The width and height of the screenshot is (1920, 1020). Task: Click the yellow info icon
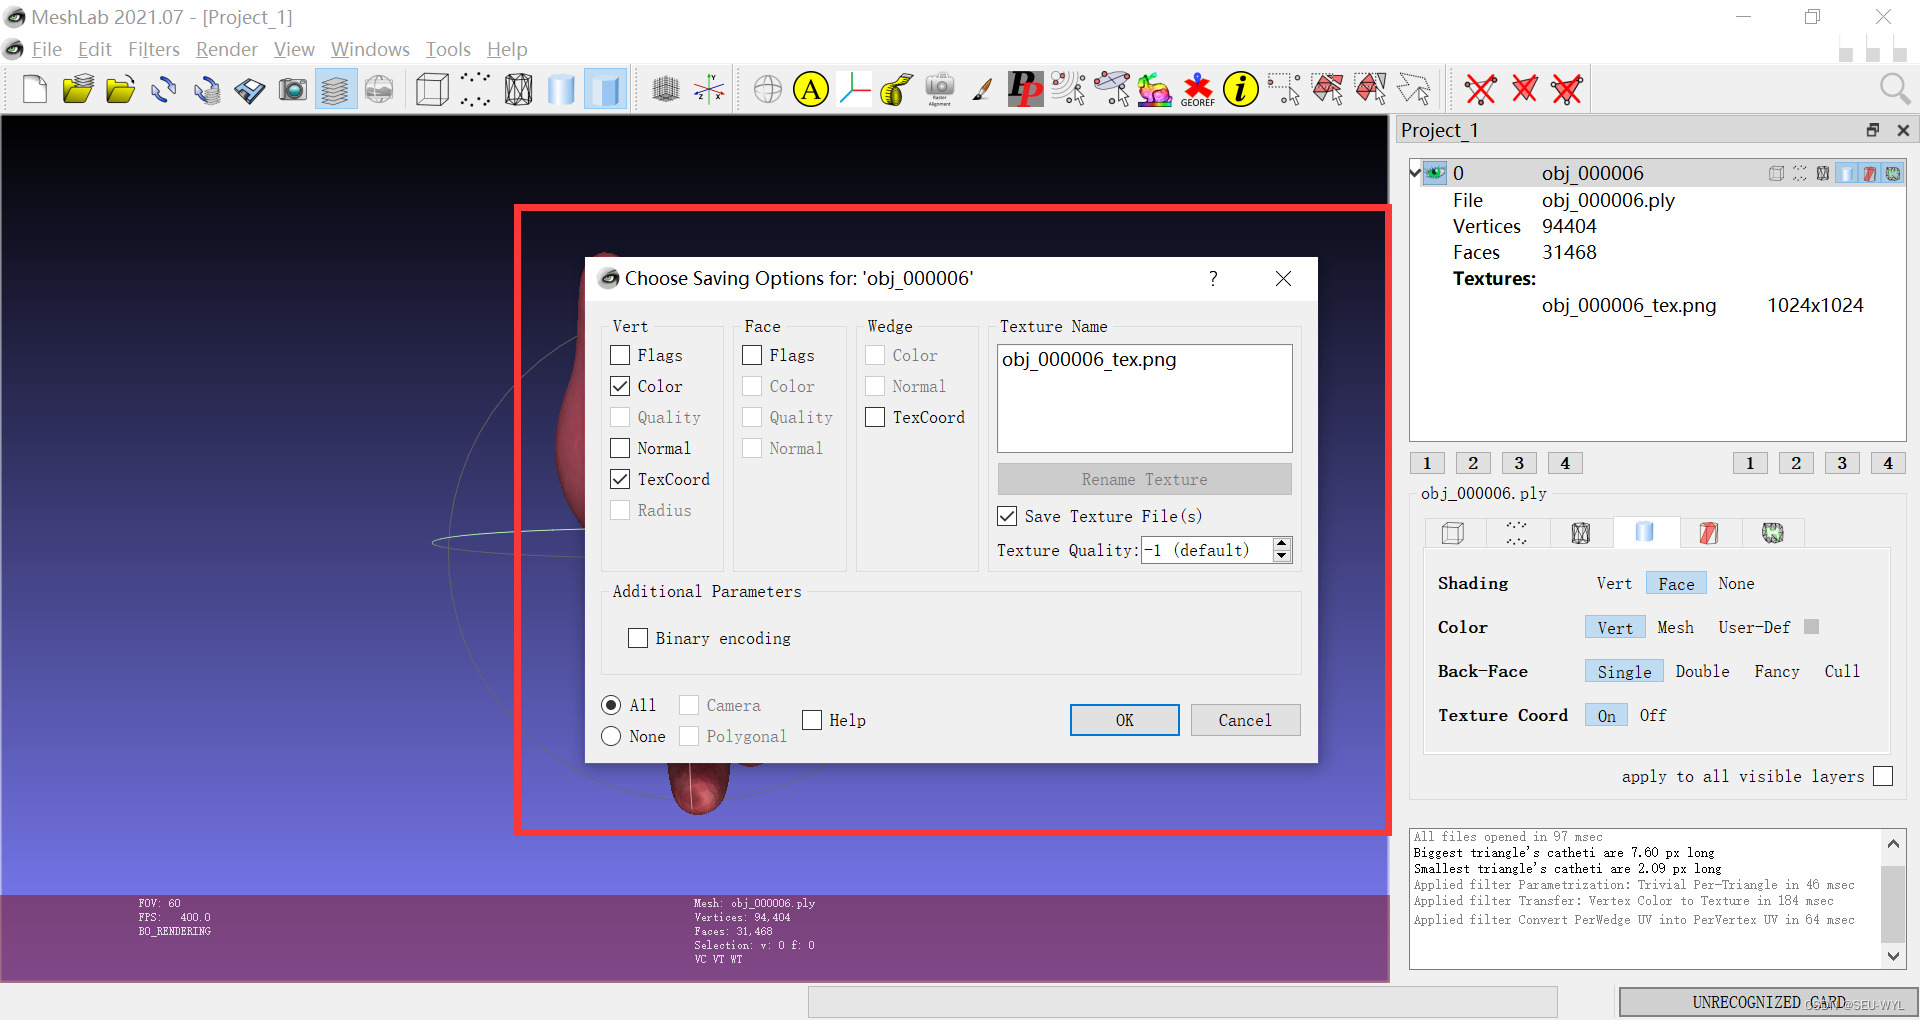point(1241,90)
